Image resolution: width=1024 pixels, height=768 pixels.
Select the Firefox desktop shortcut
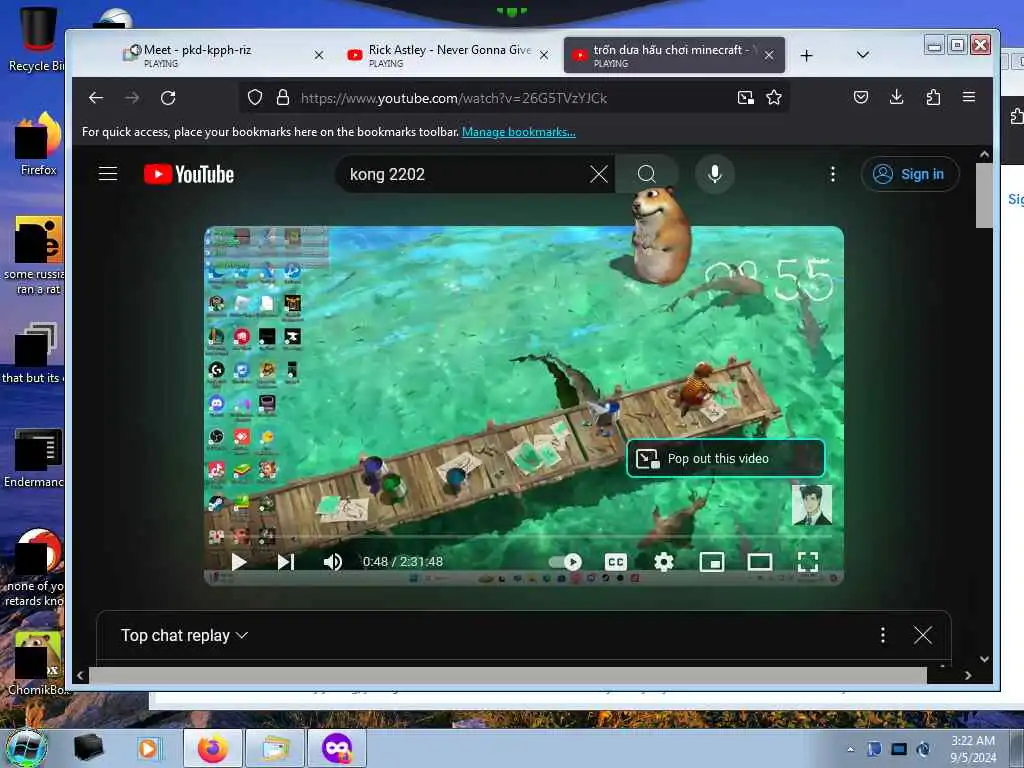(38, 144)
